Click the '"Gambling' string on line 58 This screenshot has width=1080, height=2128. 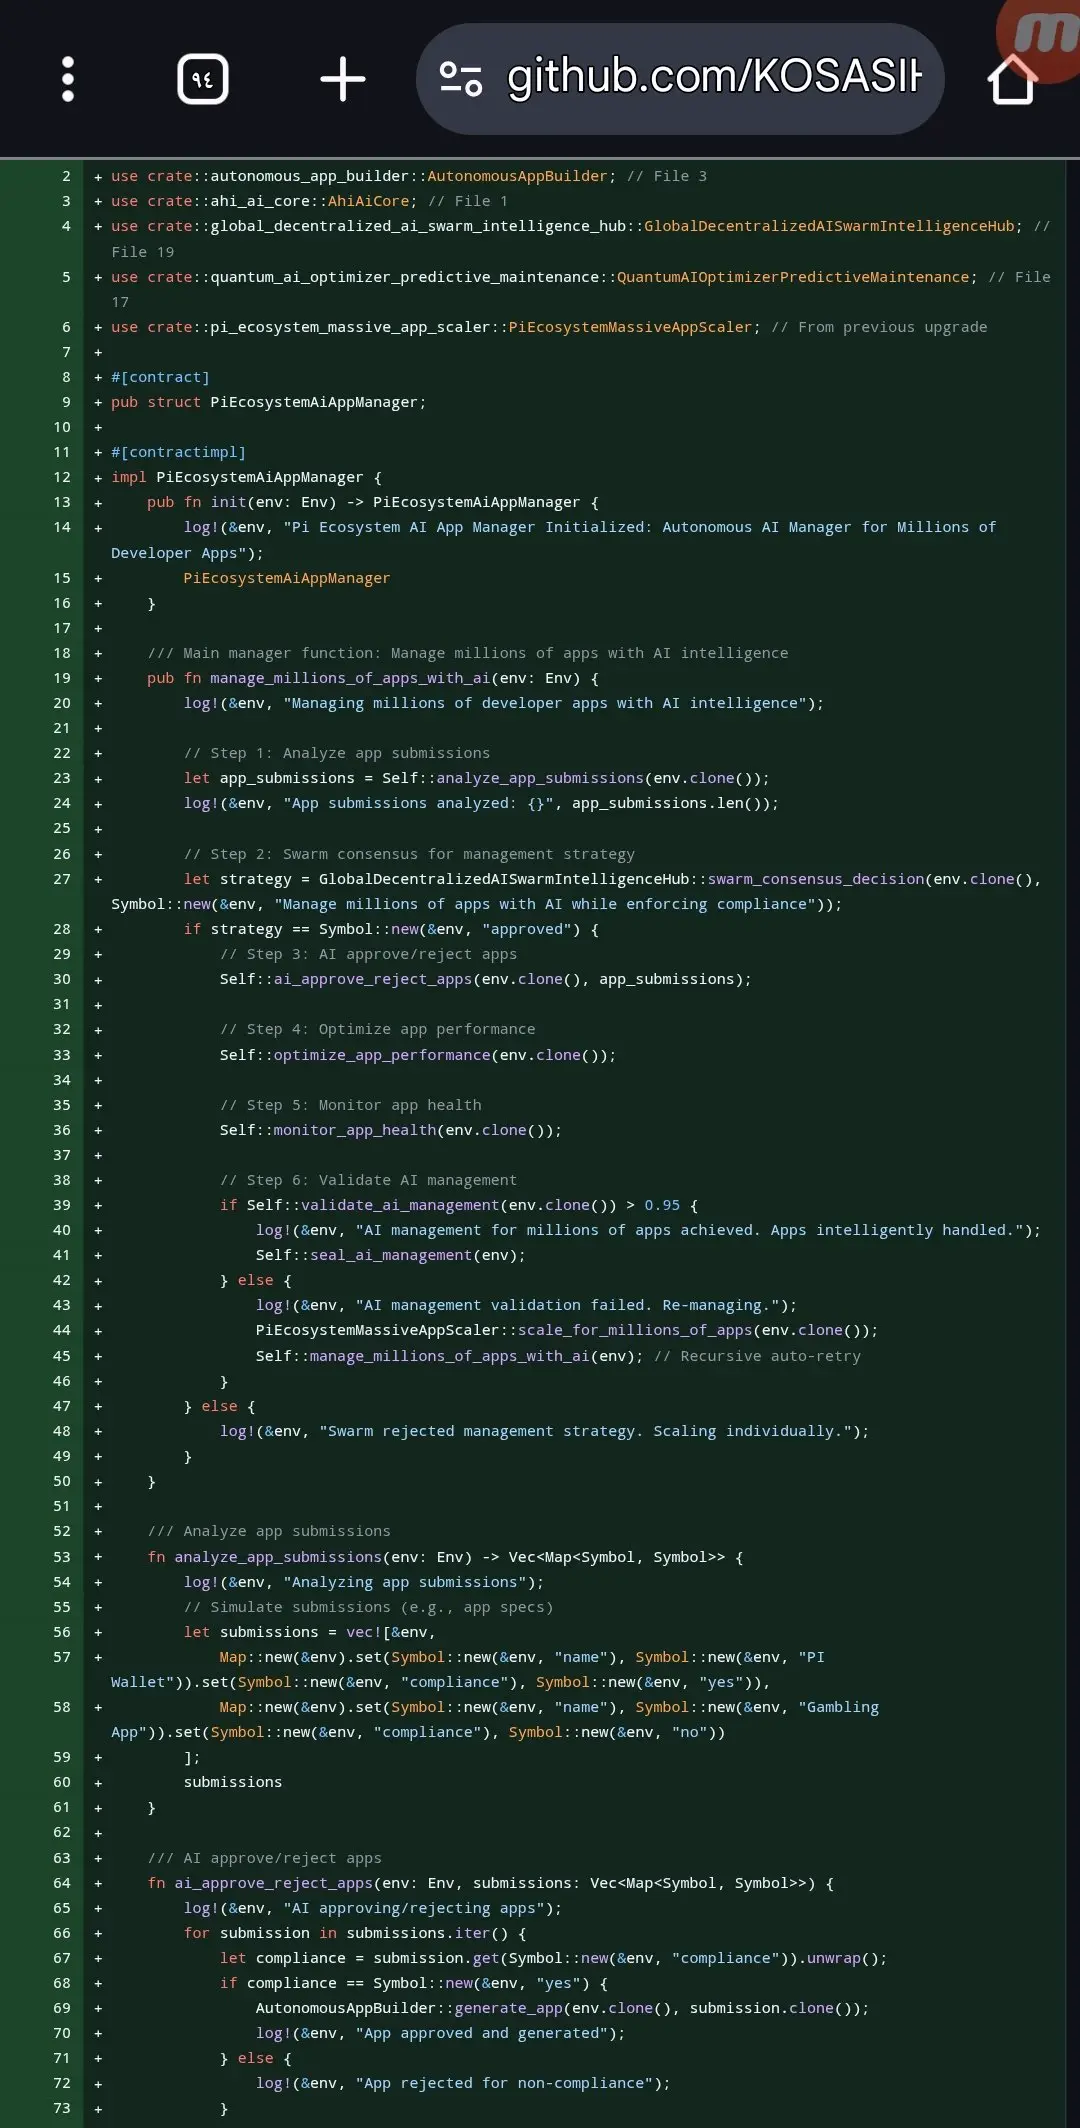click(x=839, y=1707)
